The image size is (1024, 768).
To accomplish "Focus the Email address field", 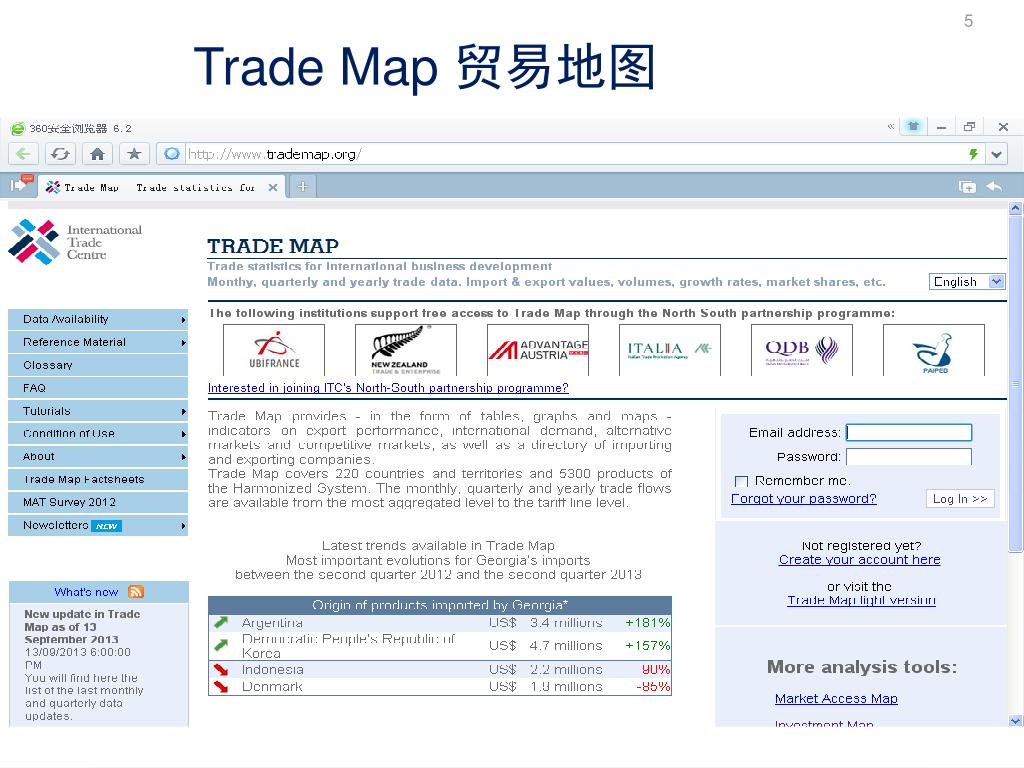I will click(x=908, y=432).
